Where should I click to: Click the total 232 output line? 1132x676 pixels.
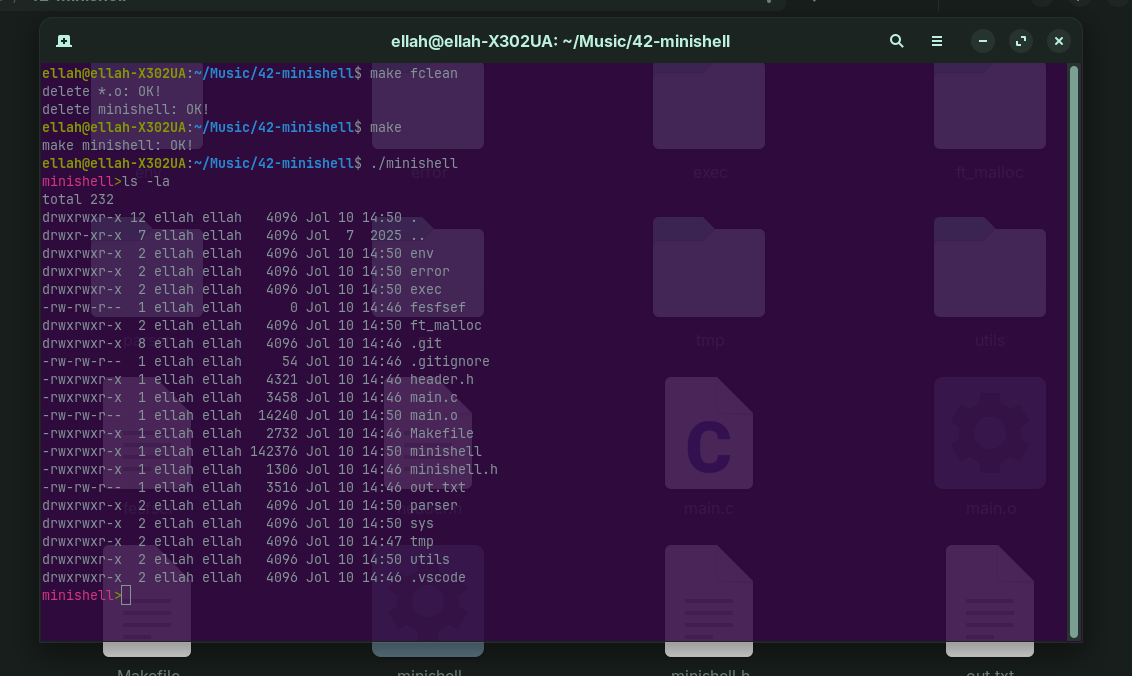pos(78,199)
